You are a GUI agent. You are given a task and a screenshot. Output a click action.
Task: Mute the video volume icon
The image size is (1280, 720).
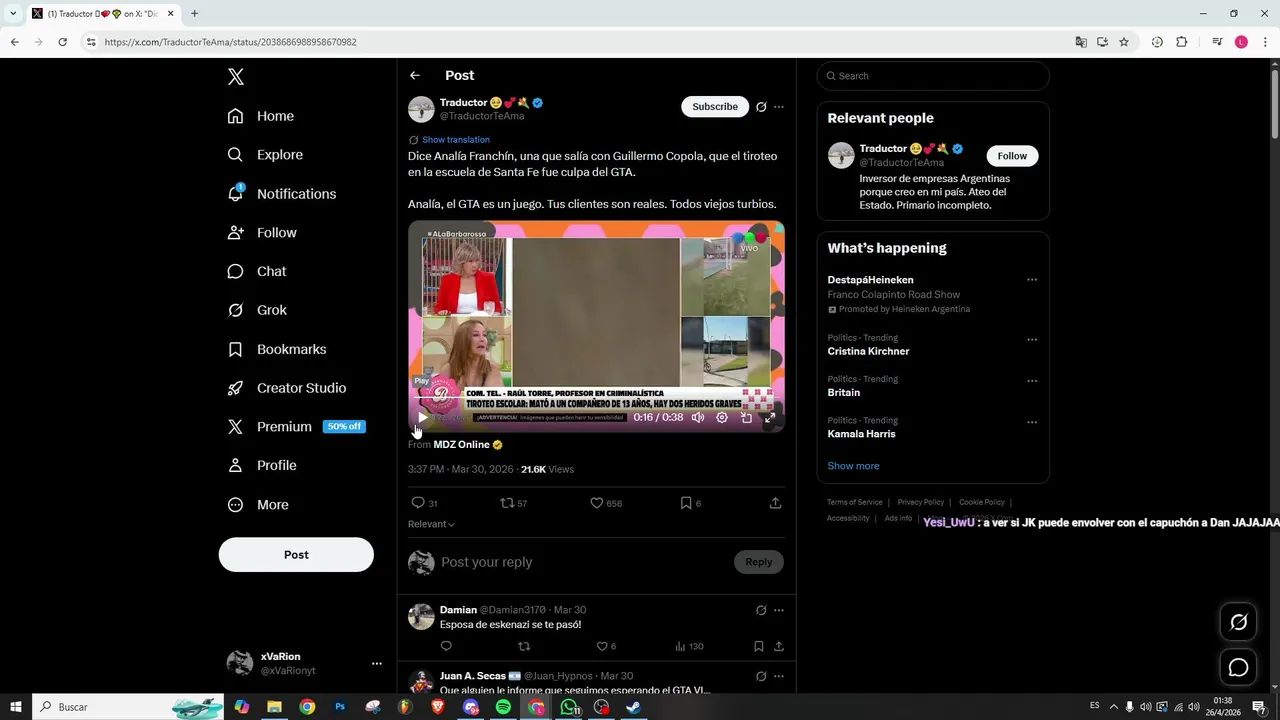698,417
